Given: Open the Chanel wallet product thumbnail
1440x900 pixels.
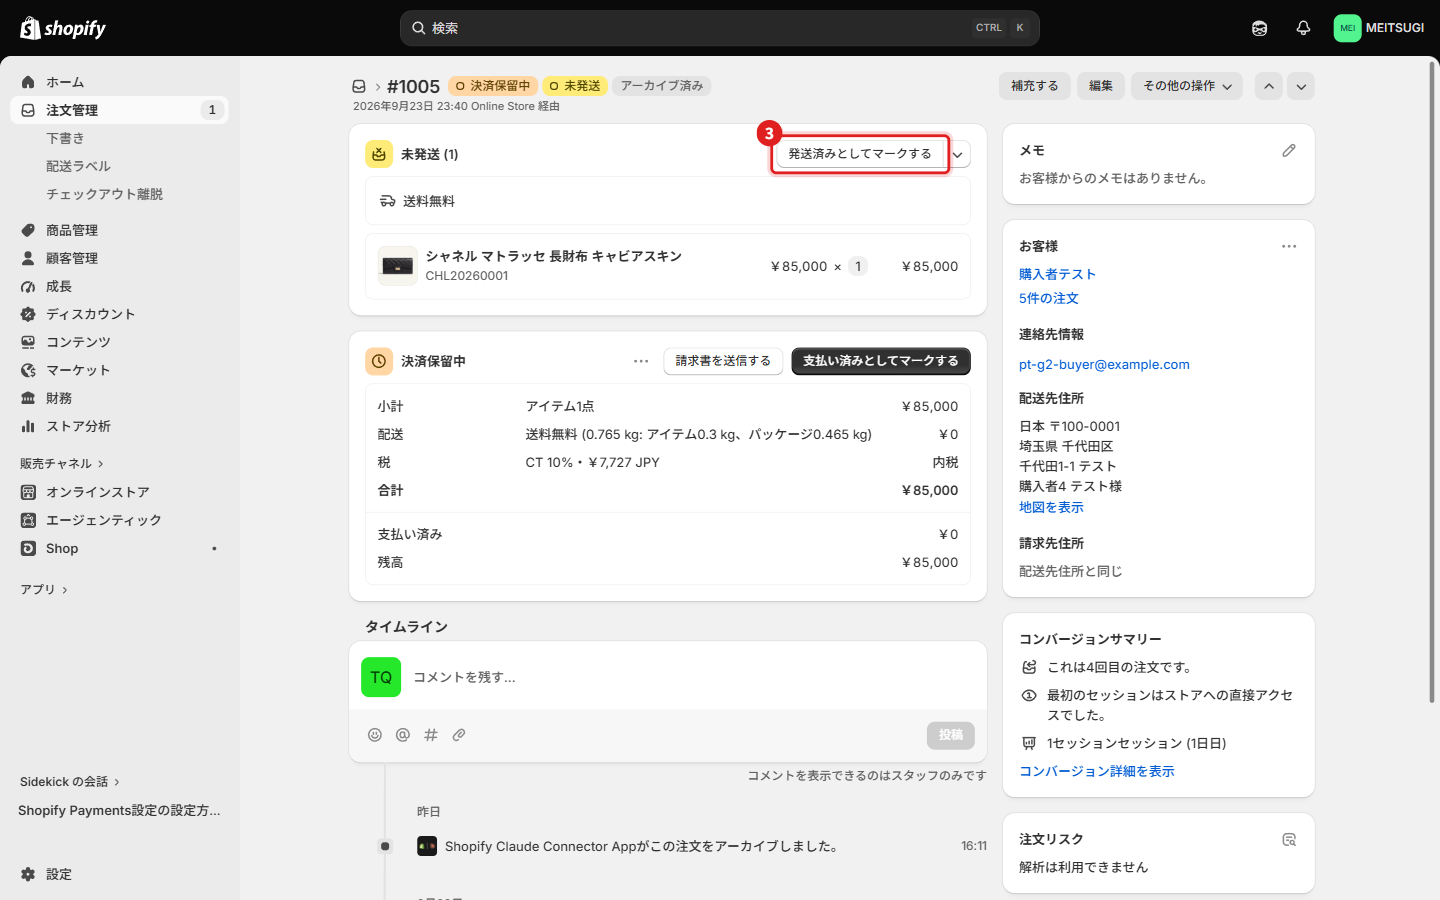Looking at the screenshot, I should click(x=397, y=266).
